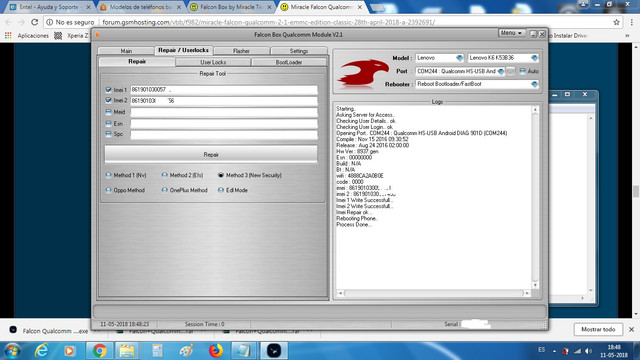Click network signal icon in tray
The width and height of the screenshot is (640, 360).
coord(577,351)
